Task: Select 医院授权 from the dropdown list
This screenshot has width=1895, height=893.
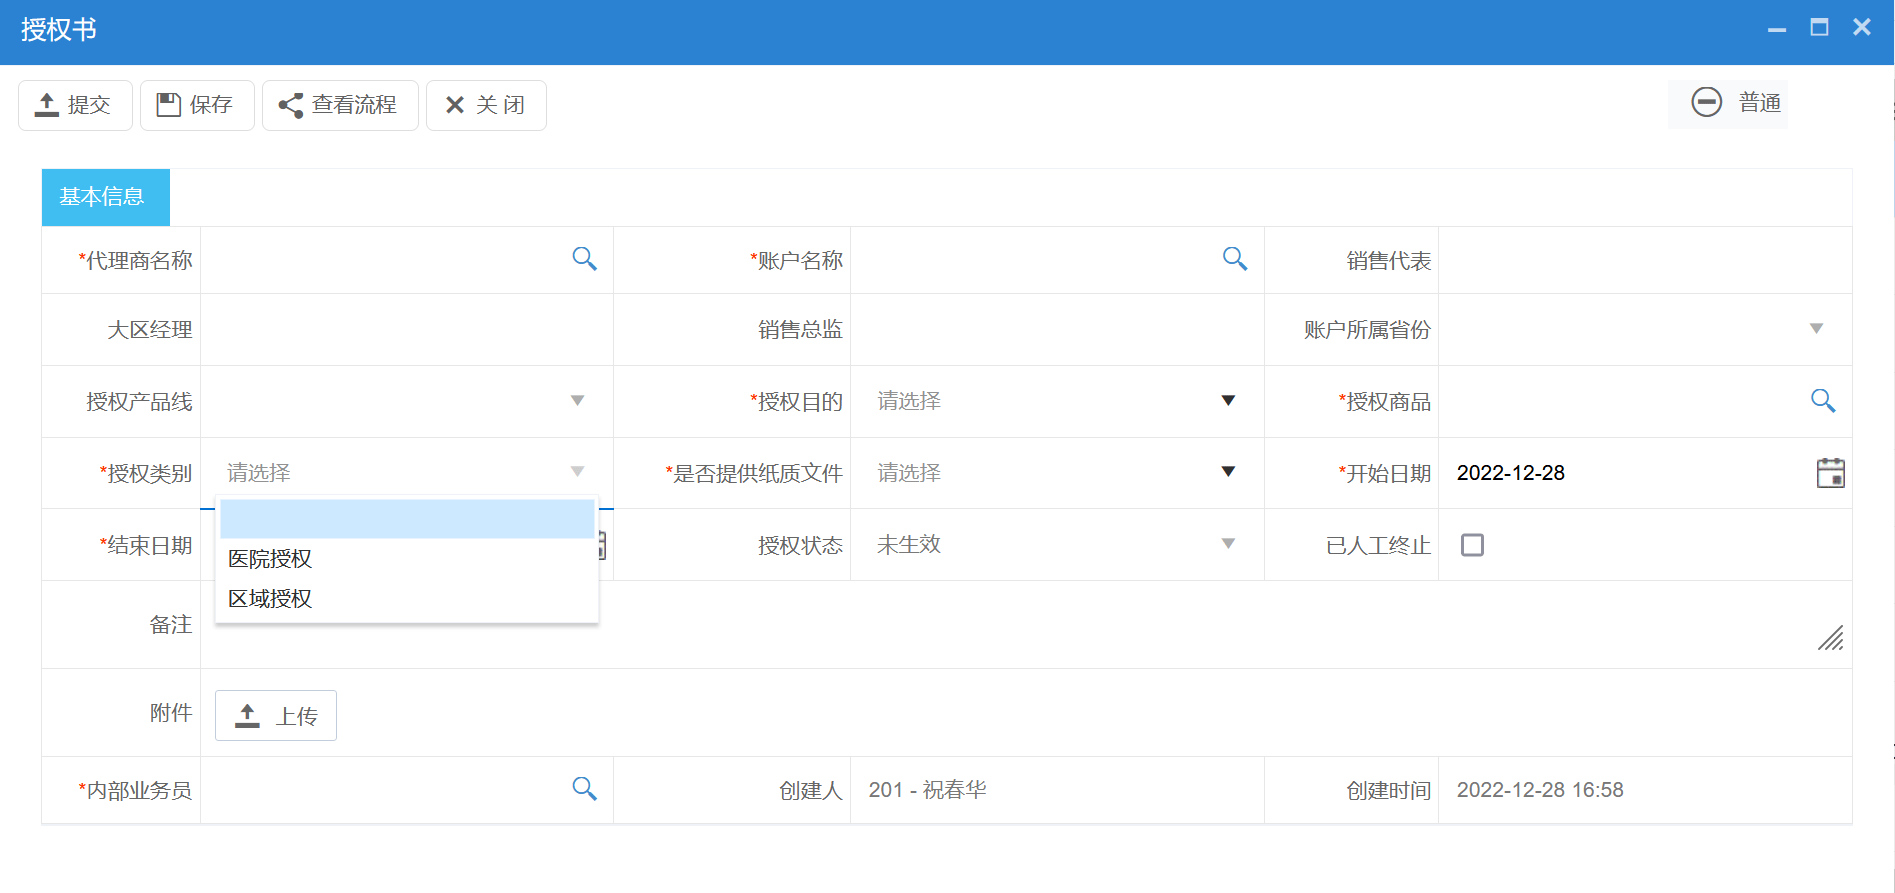Action: (x=271, y=559)
